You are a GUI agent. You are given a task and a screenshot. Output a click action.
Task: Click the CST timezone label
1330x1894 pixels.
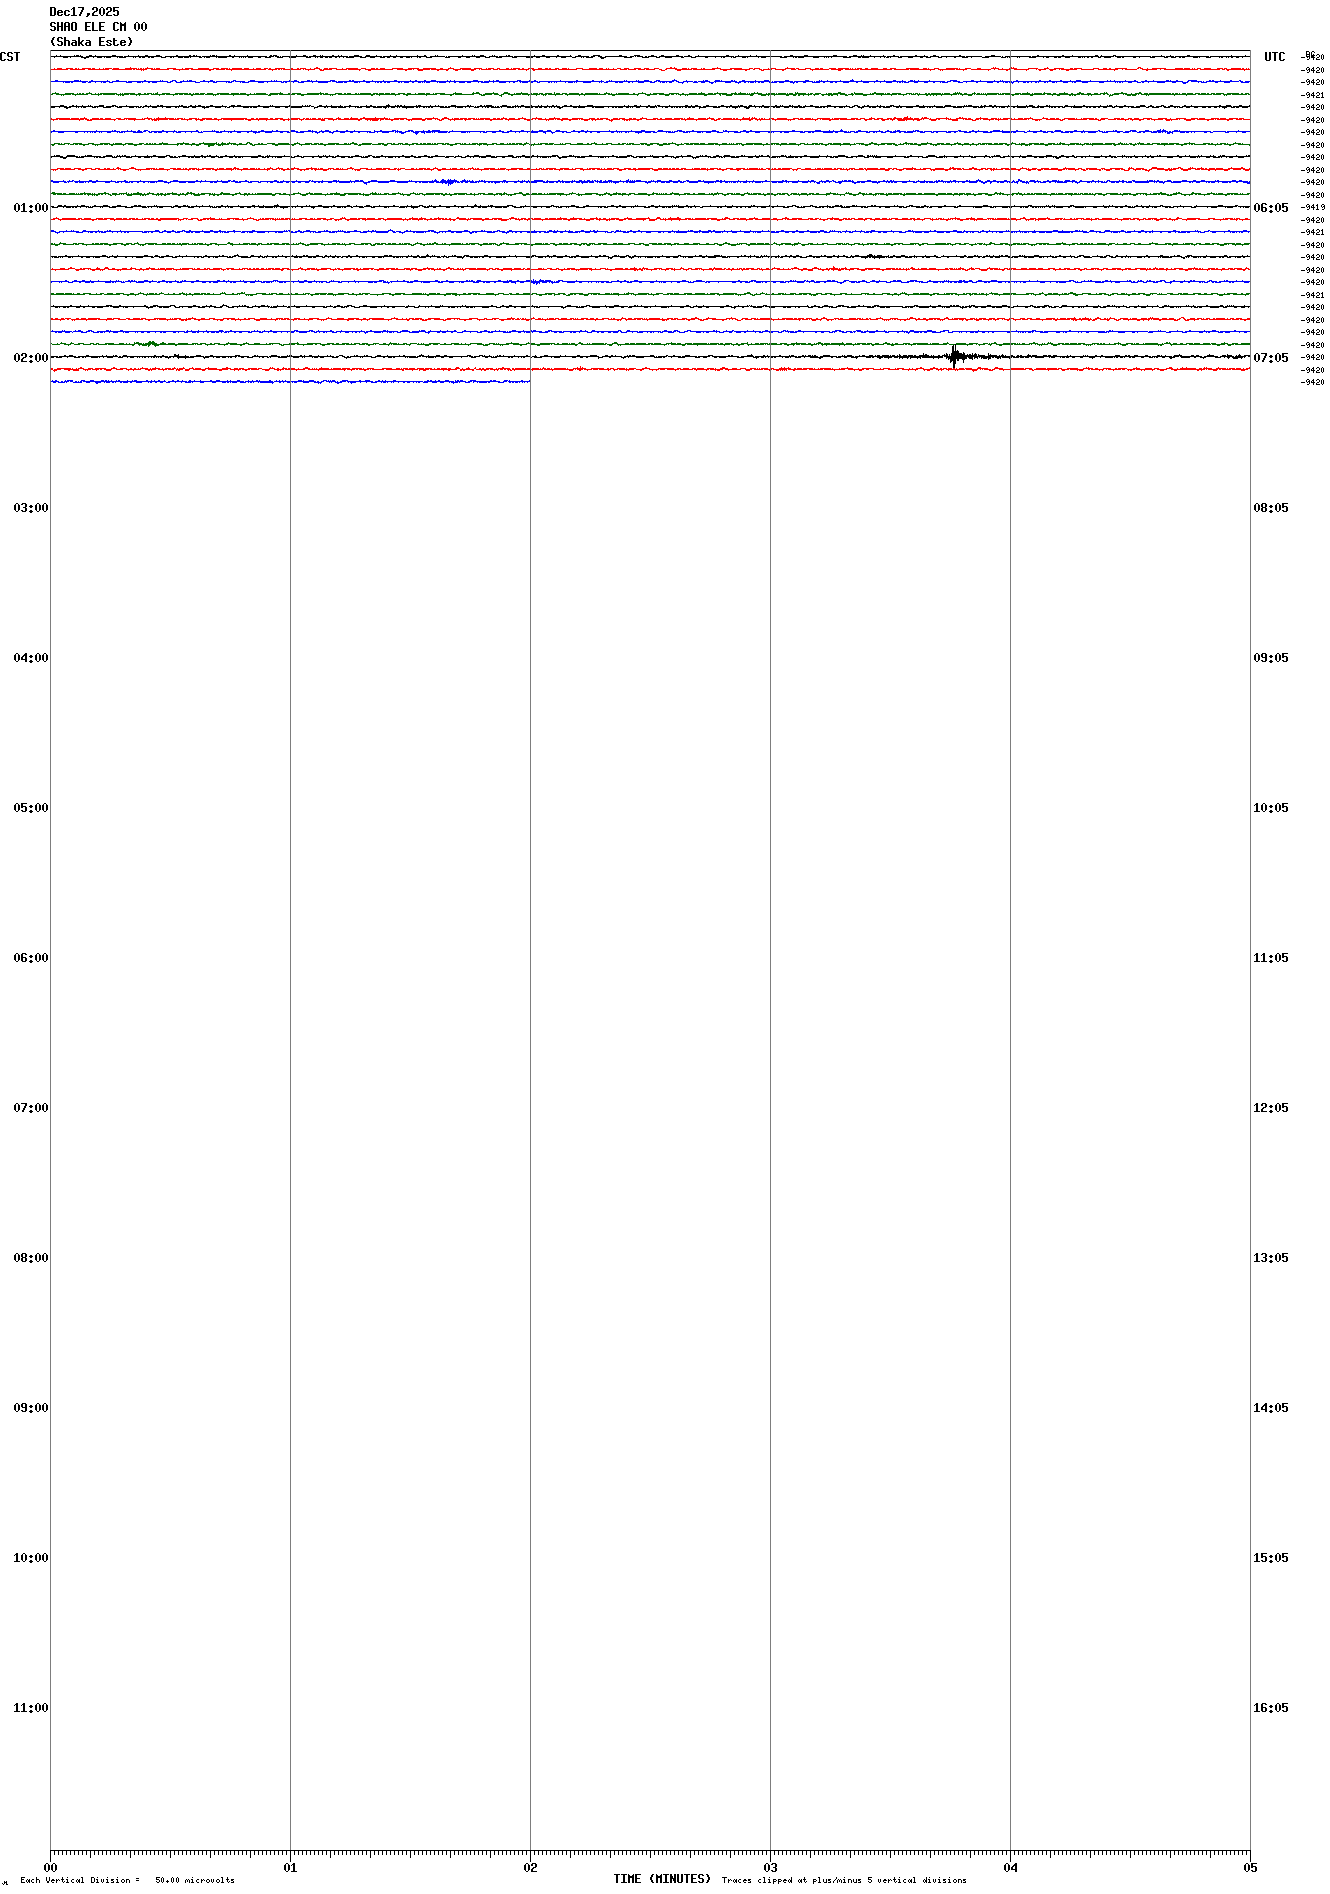tap(10, 57)
